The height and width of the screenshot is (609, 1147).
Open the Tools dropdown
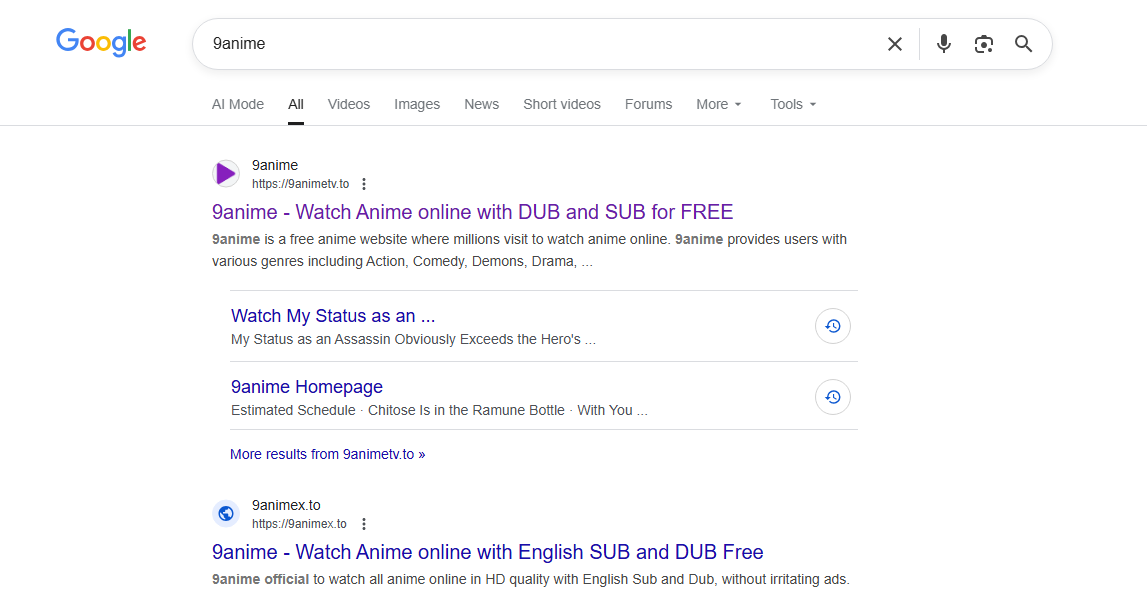pos(793,104)
